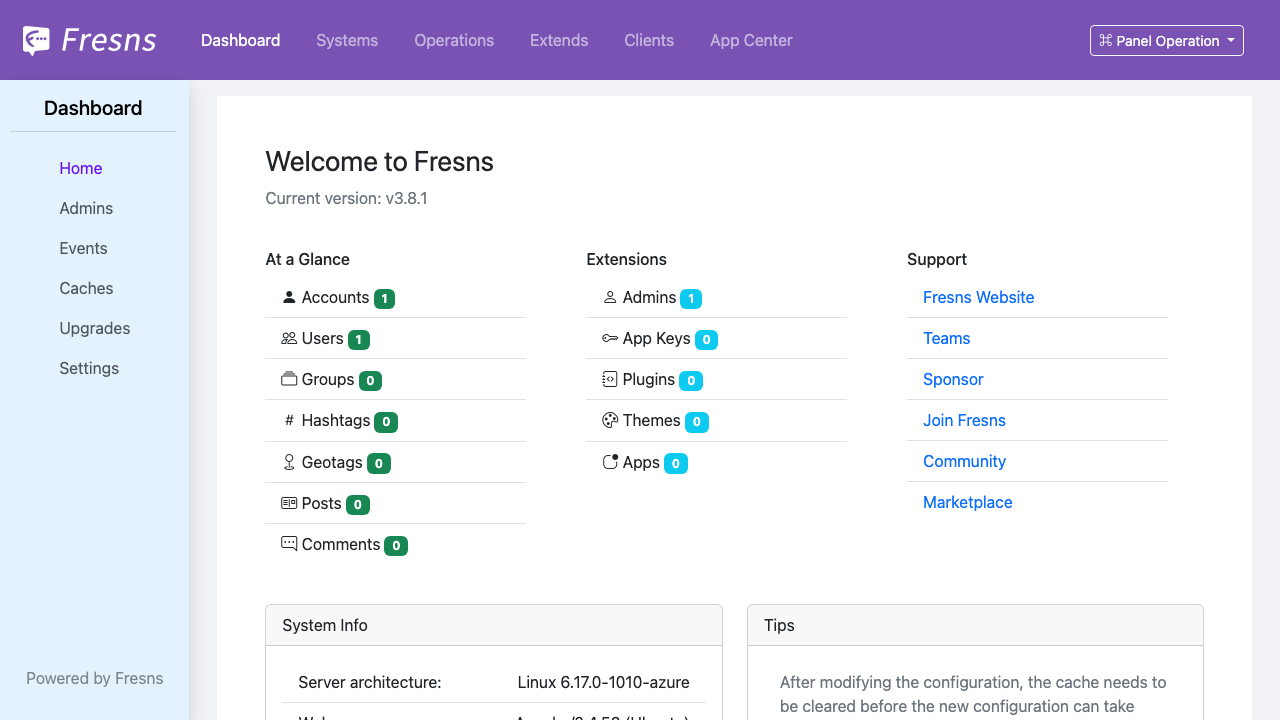Click the Users people icon
This screenshot has height=720, width=1280.
pos(289,338)
